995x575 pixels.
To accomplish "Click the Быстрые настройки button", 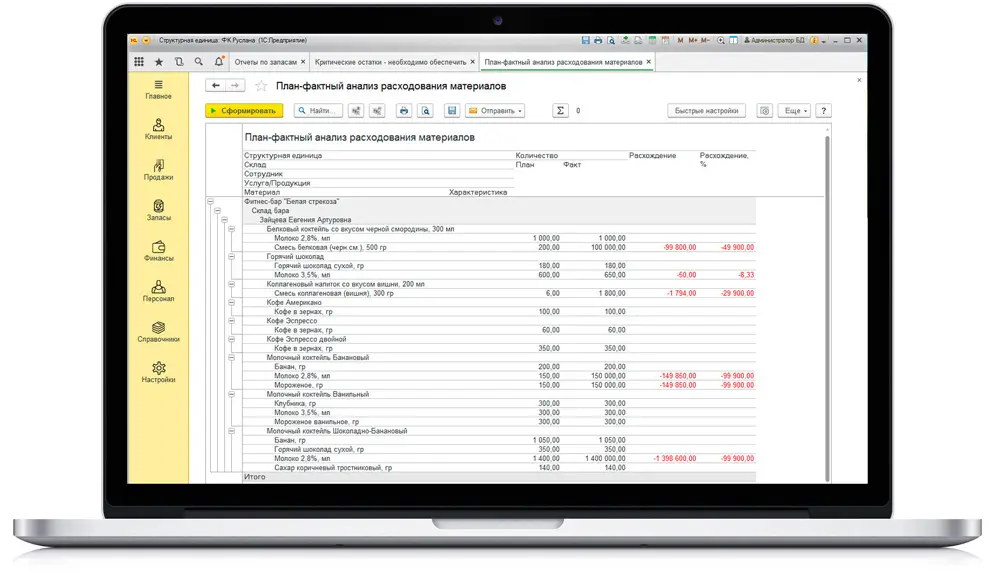I will click(706, 111).
